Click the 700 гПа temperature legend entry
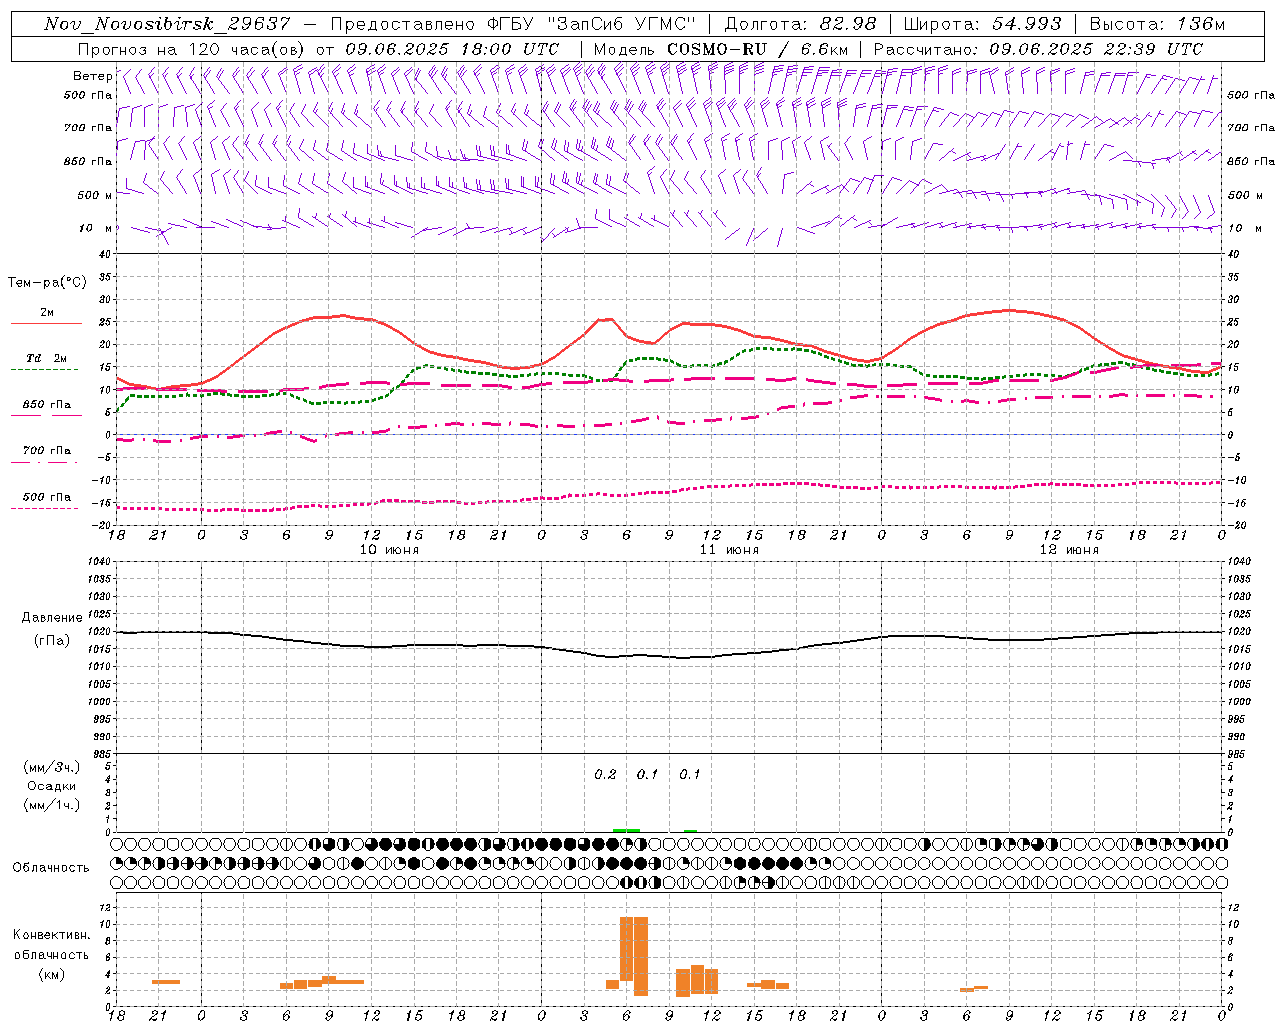1280x1024 pixels. (46, 451)
